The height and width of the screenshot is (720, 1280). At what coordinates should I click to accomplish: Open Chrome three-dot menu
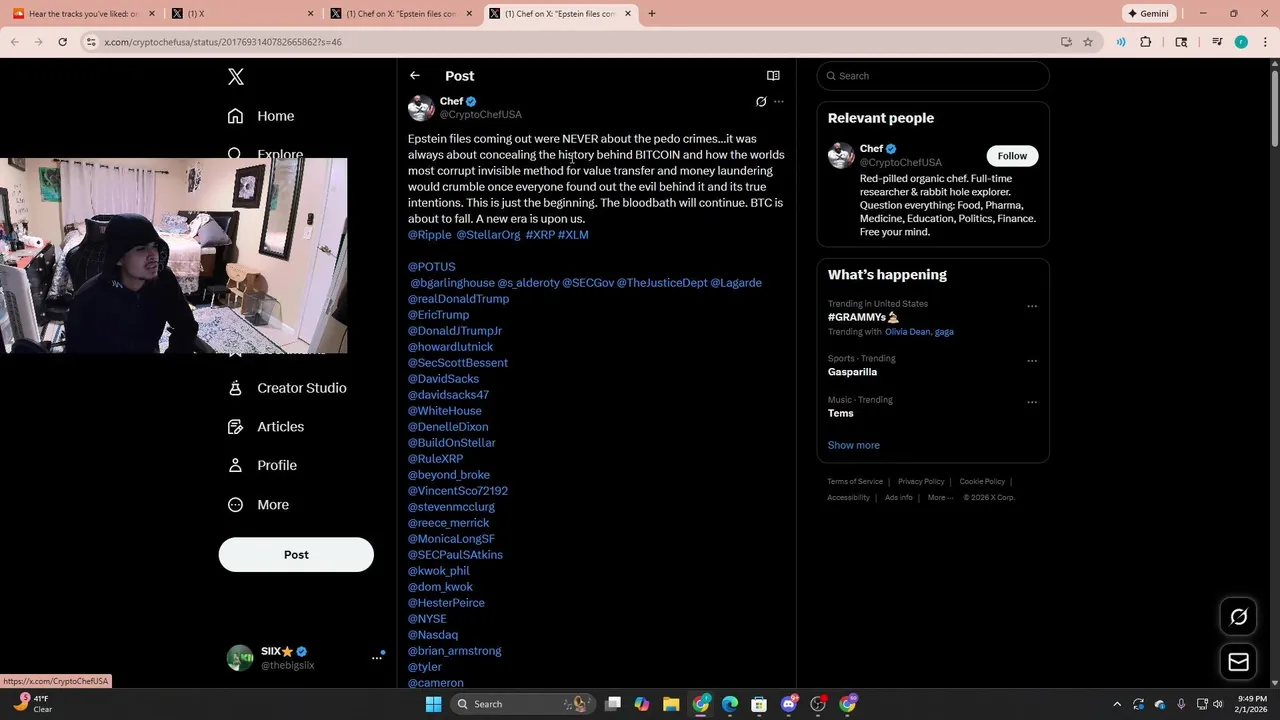[x=1264, y=42]
